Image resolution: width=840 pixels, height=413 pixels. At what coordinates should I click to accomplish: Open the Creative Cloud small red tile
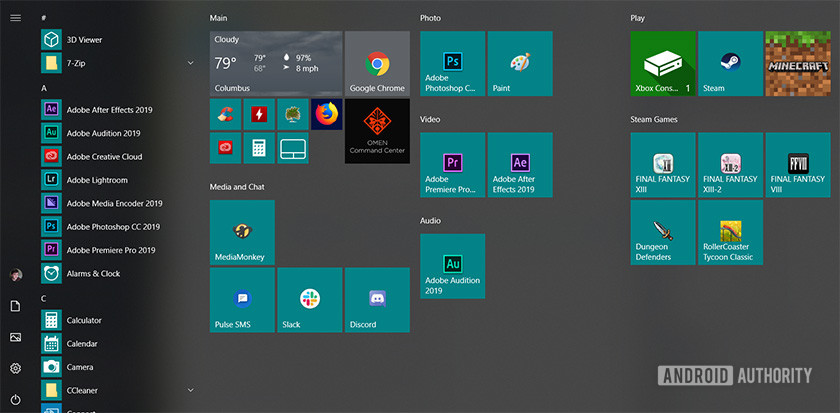(x=226, y=148)
